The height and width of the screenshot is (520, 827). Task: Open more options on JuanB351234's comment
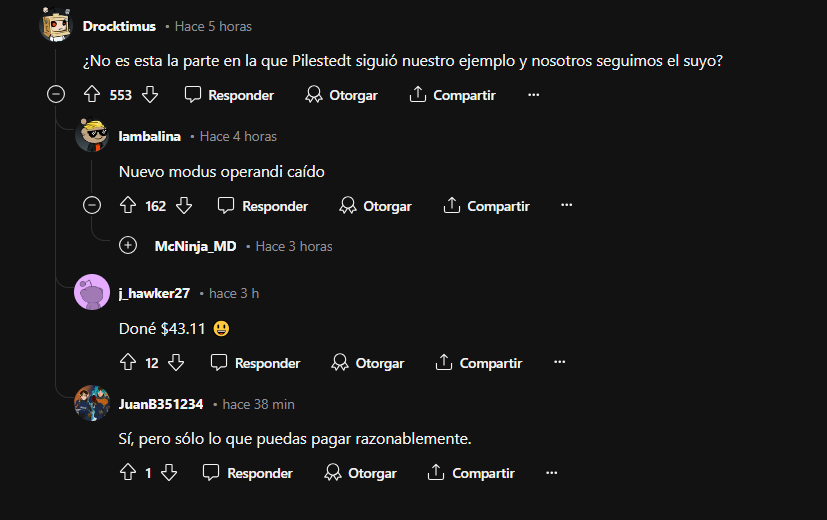click(552, 473)
